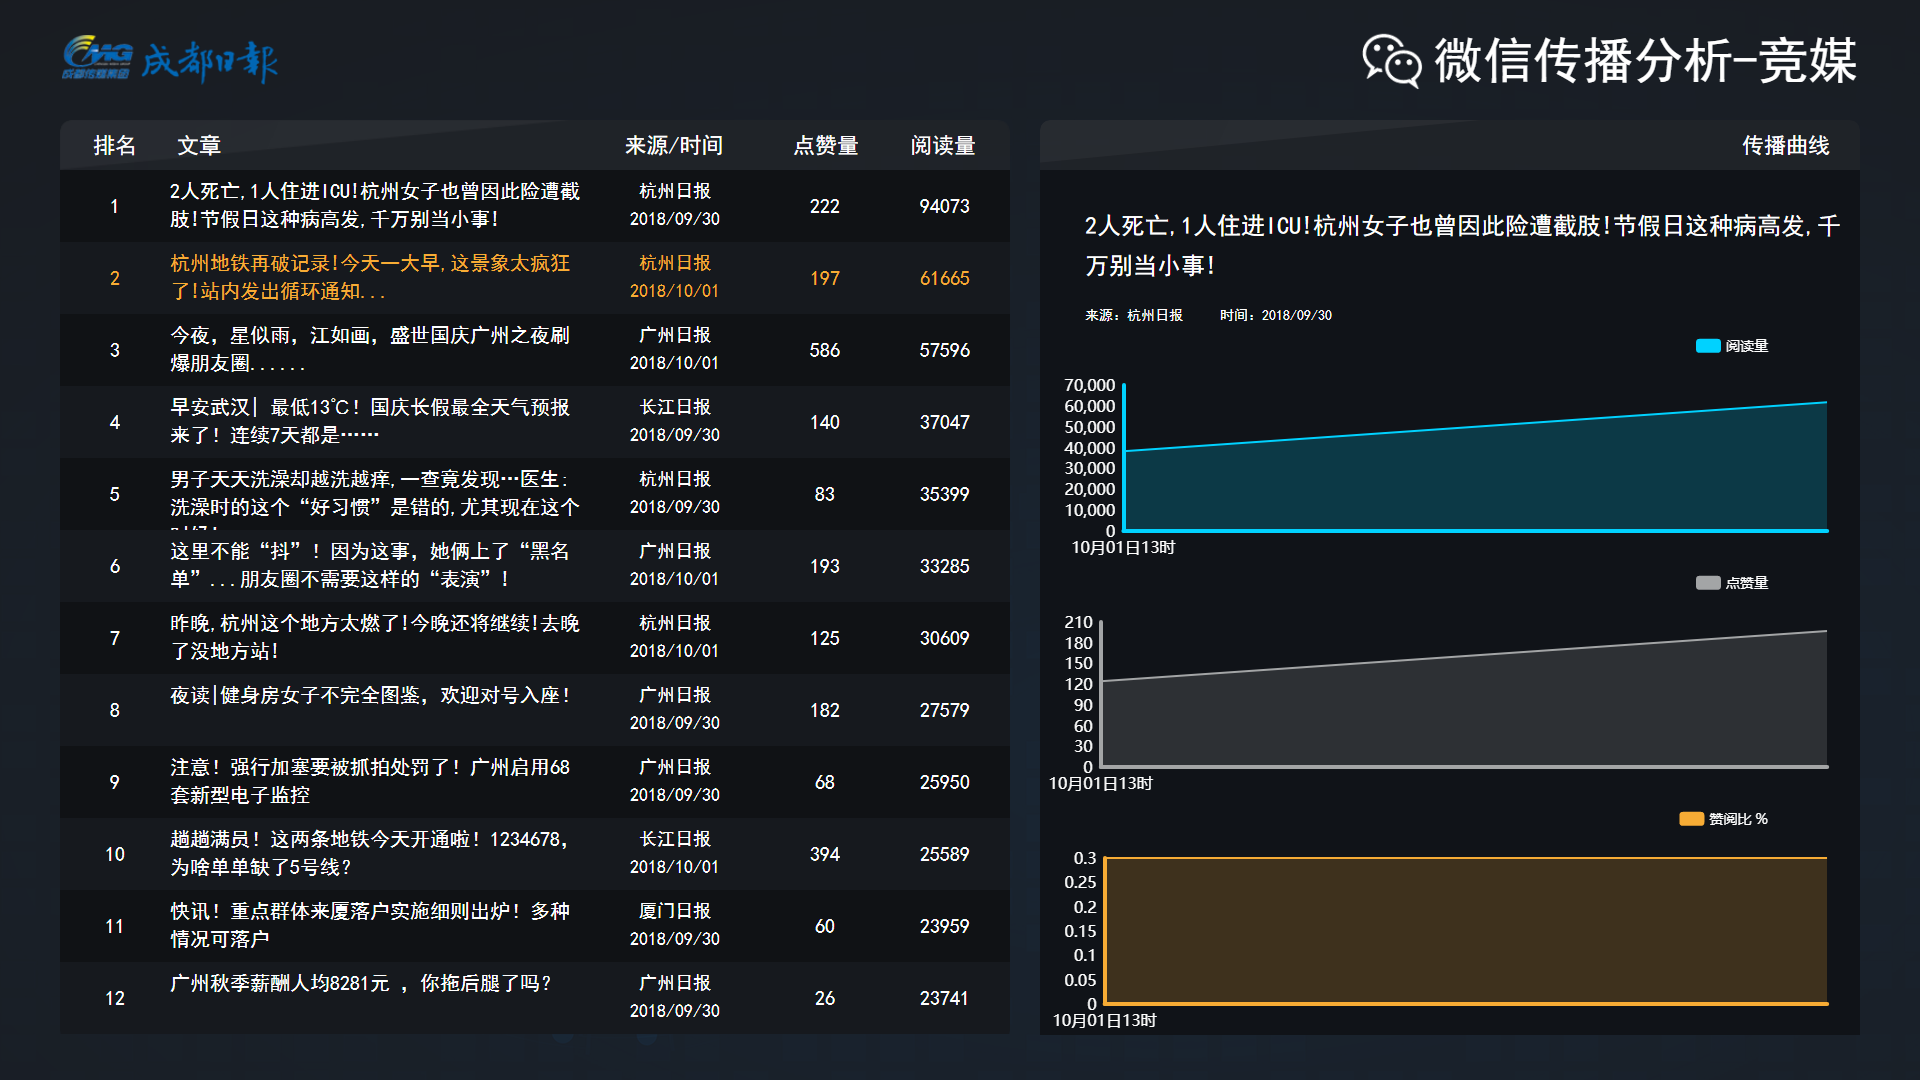Click the 赞阅比 orange chart area
1920x1080 pixels.
(x=1465, y=930)
